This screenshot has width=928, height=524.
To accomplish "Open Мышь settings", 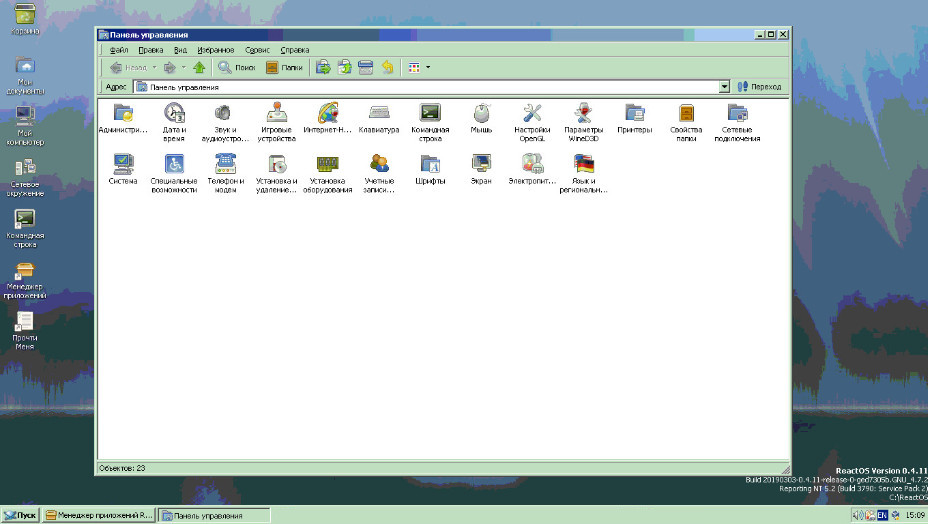I will (481, 118).
